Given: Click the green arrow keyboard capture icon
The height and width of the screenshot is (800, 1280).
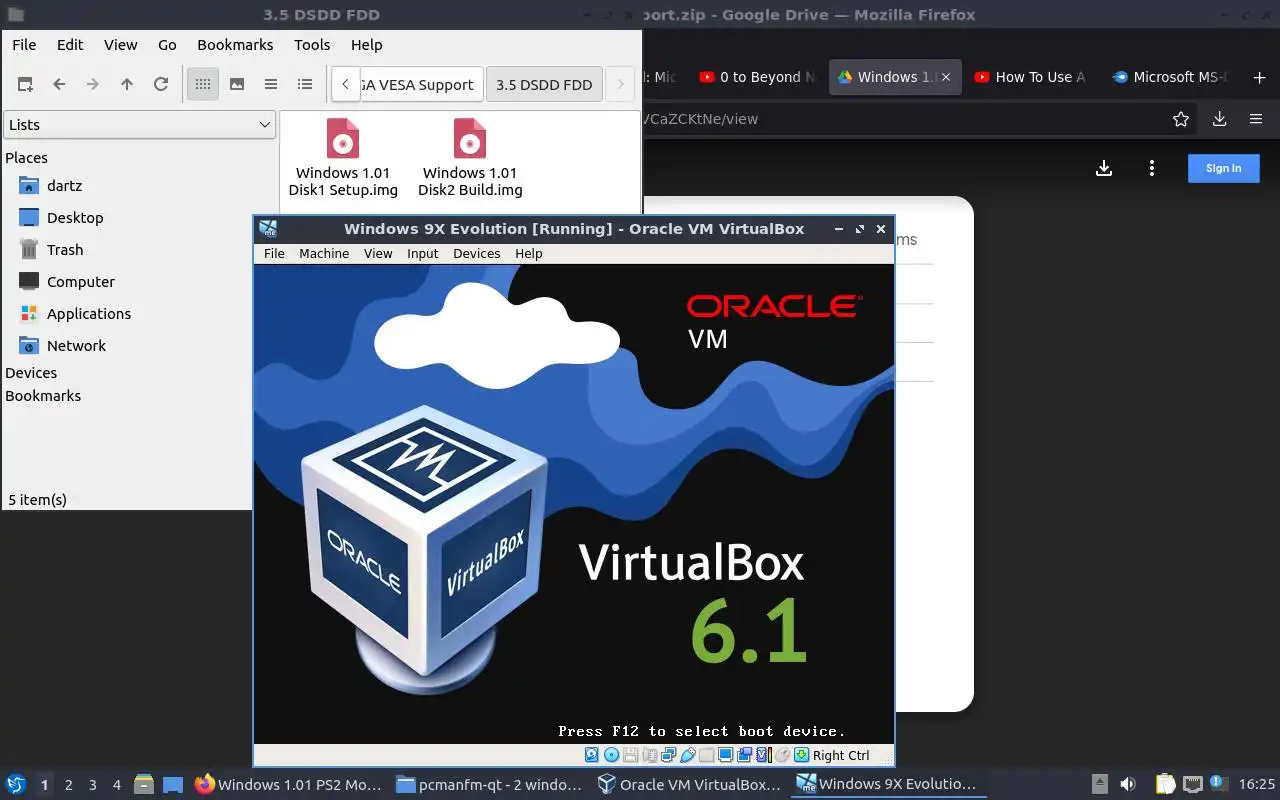Looking at the screenshot, I should (x=801, y=755).
